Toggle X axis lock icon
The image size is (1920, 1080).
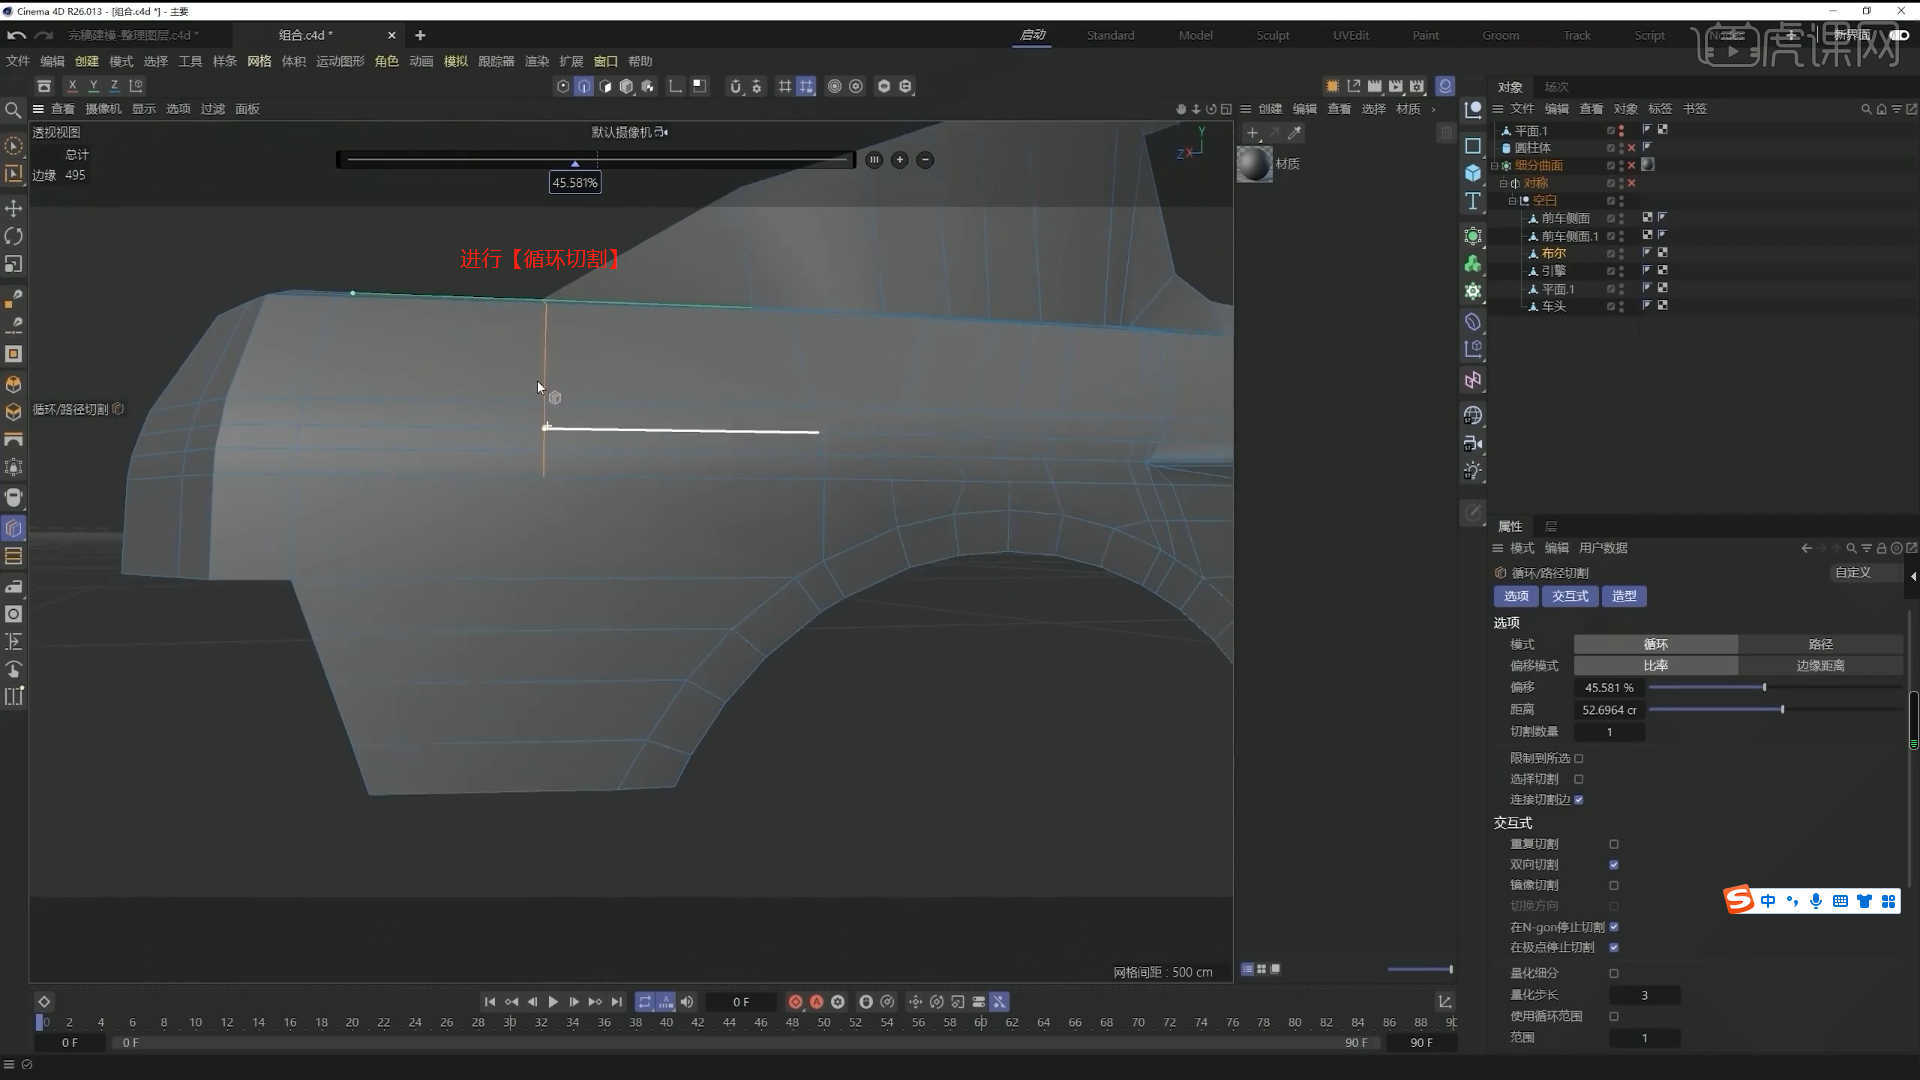point(72,86)
